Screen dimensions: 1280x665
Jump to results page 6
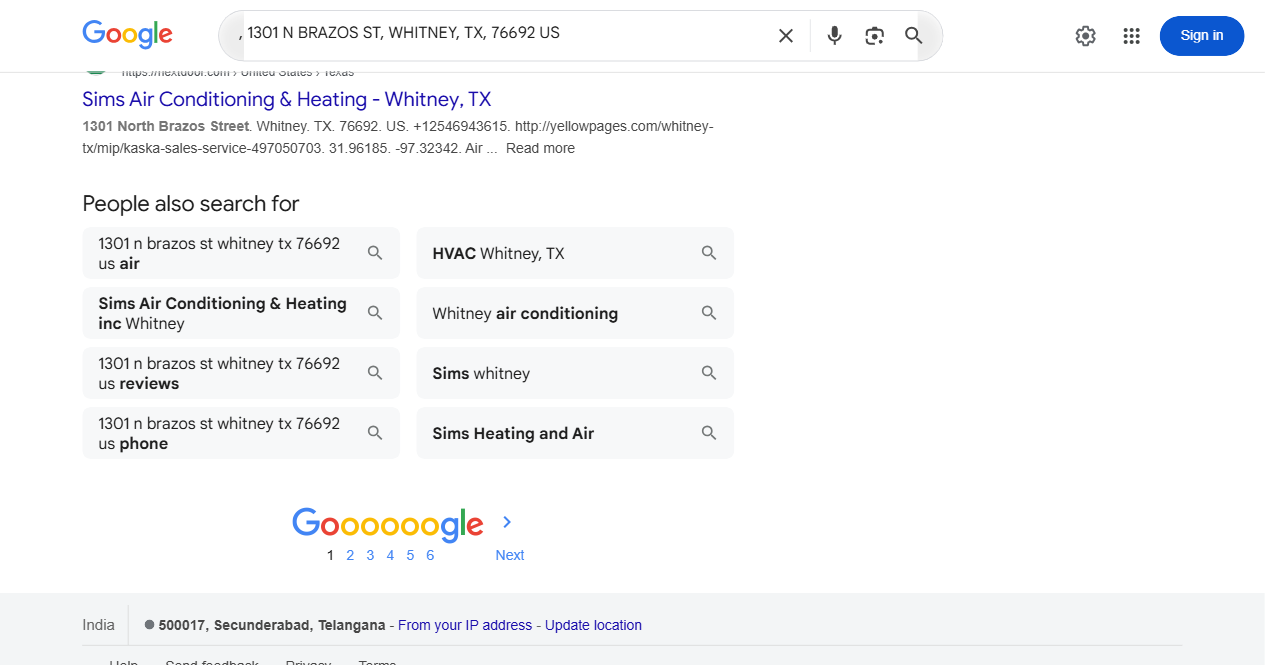430,555
